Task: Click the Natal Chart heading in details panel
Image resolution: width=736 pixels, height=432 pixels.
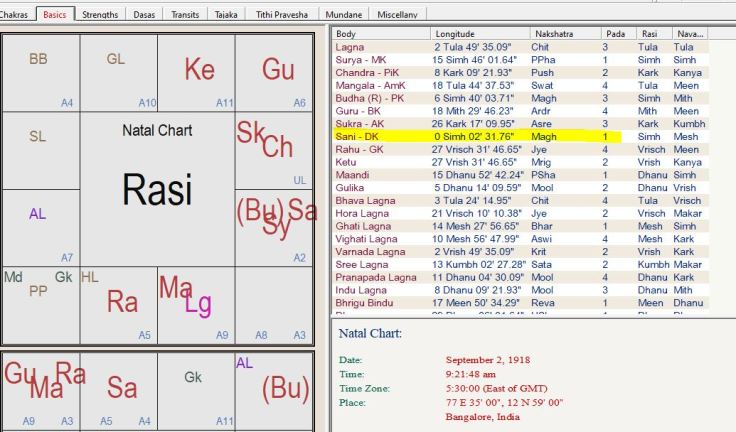Action: [x=370, y=332]
